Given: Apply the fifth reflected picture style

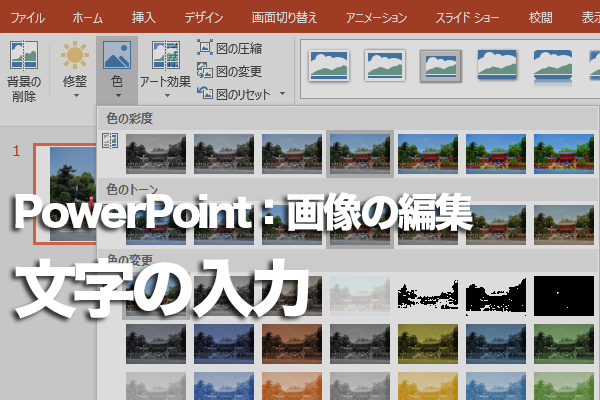Looking at the screenshot, I should coord(553,67).
